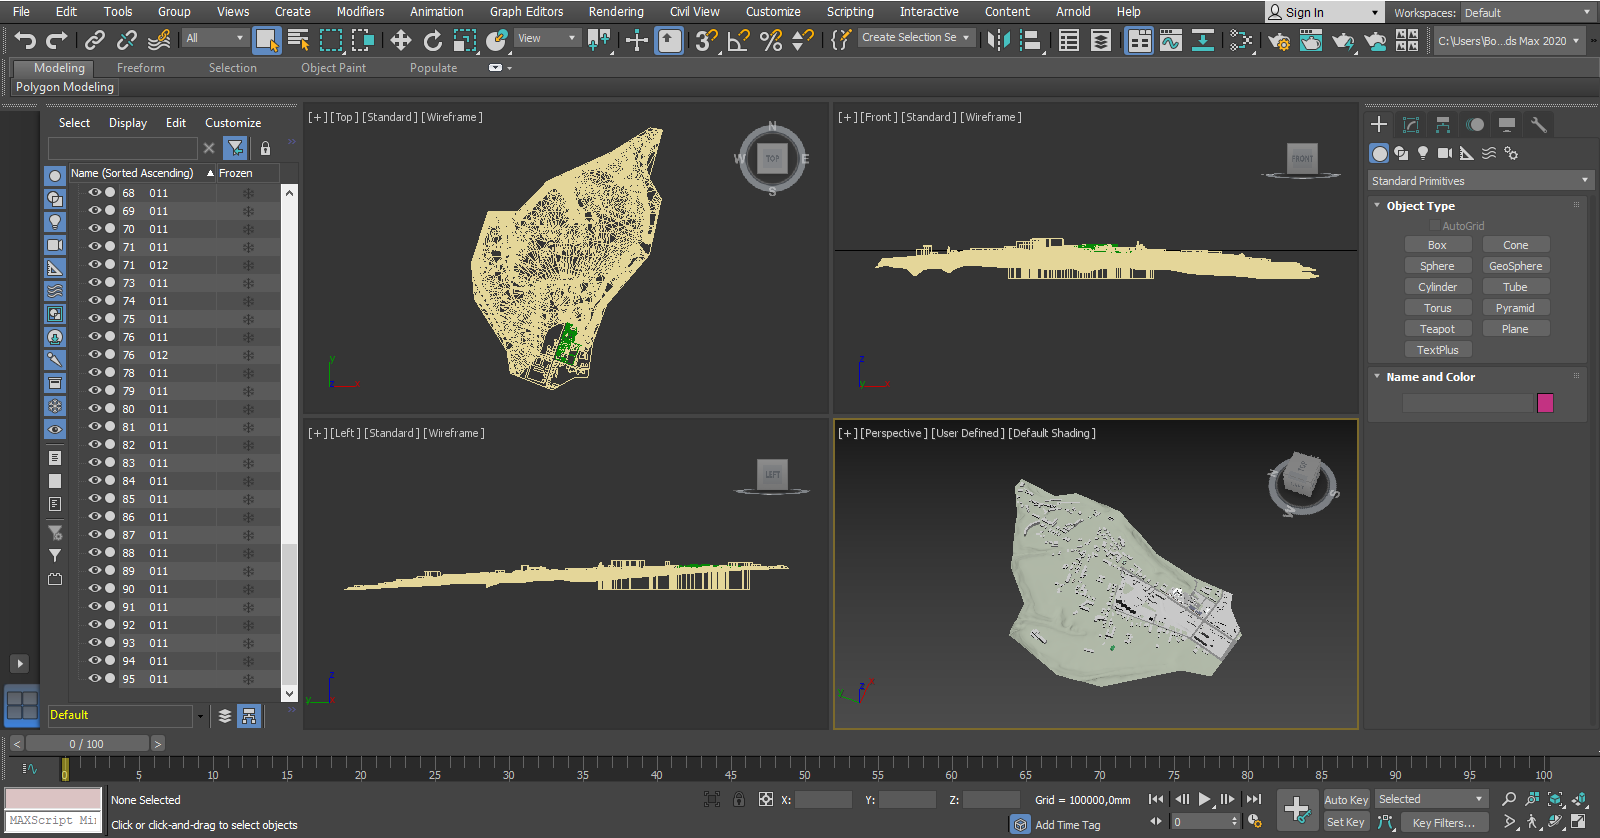The image size is (1600, 838).
Task: Switch to the Freeform ribbon tab
Action: click(140, 68)
